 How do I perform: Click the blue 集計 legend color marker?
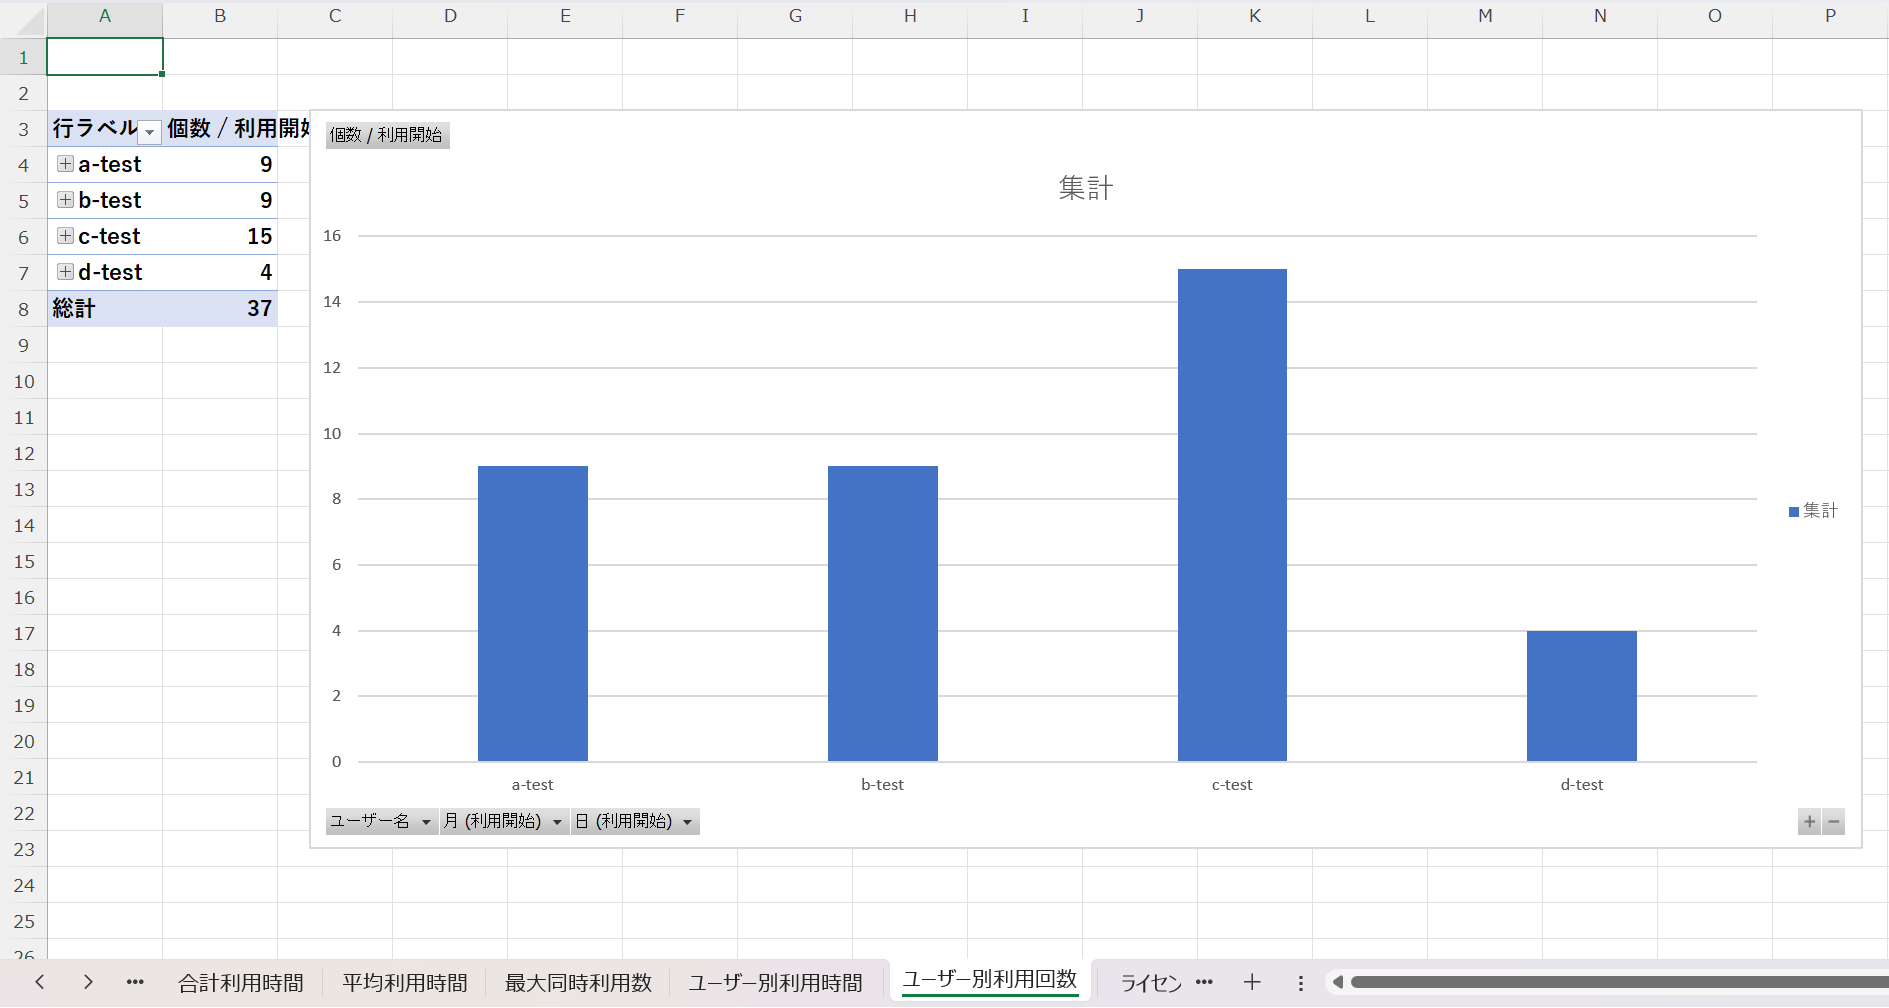coord(1794,512)
